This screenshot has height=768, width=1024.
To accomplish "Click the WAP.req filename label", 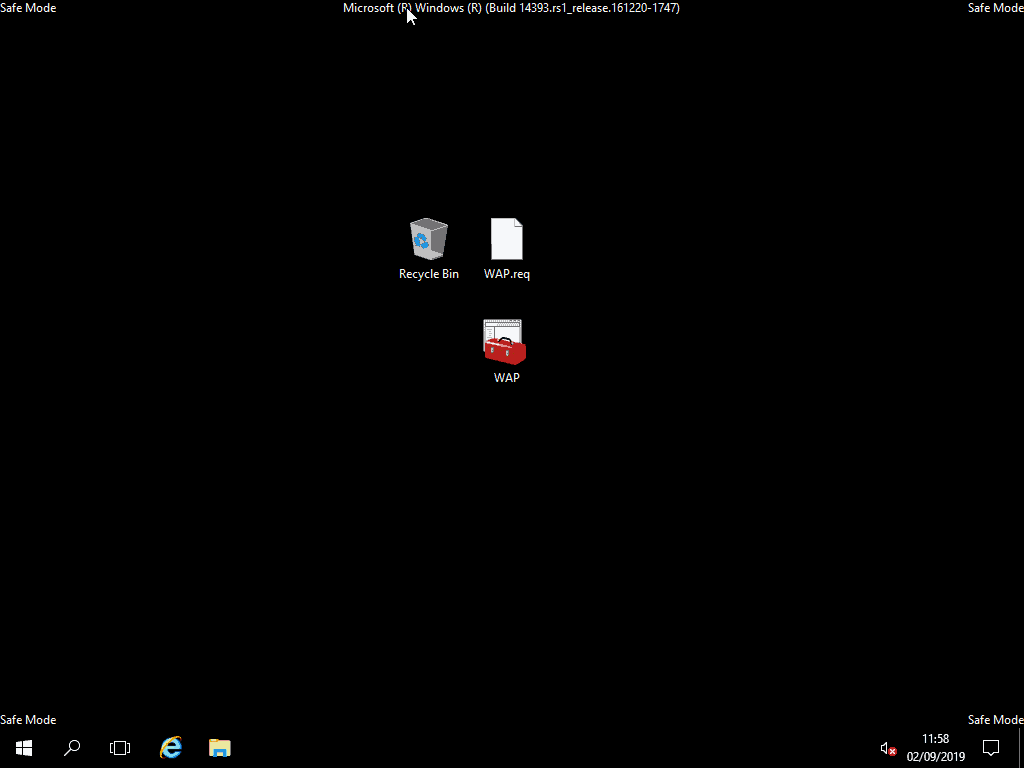I will (x=506, y=273).
